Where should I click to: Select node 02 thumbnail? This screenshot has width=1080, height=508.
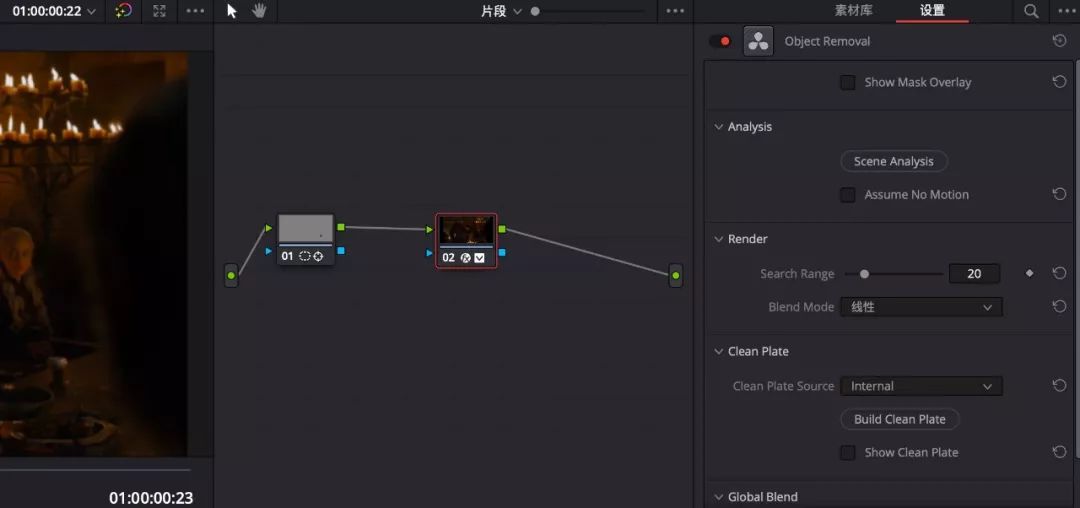466,230
